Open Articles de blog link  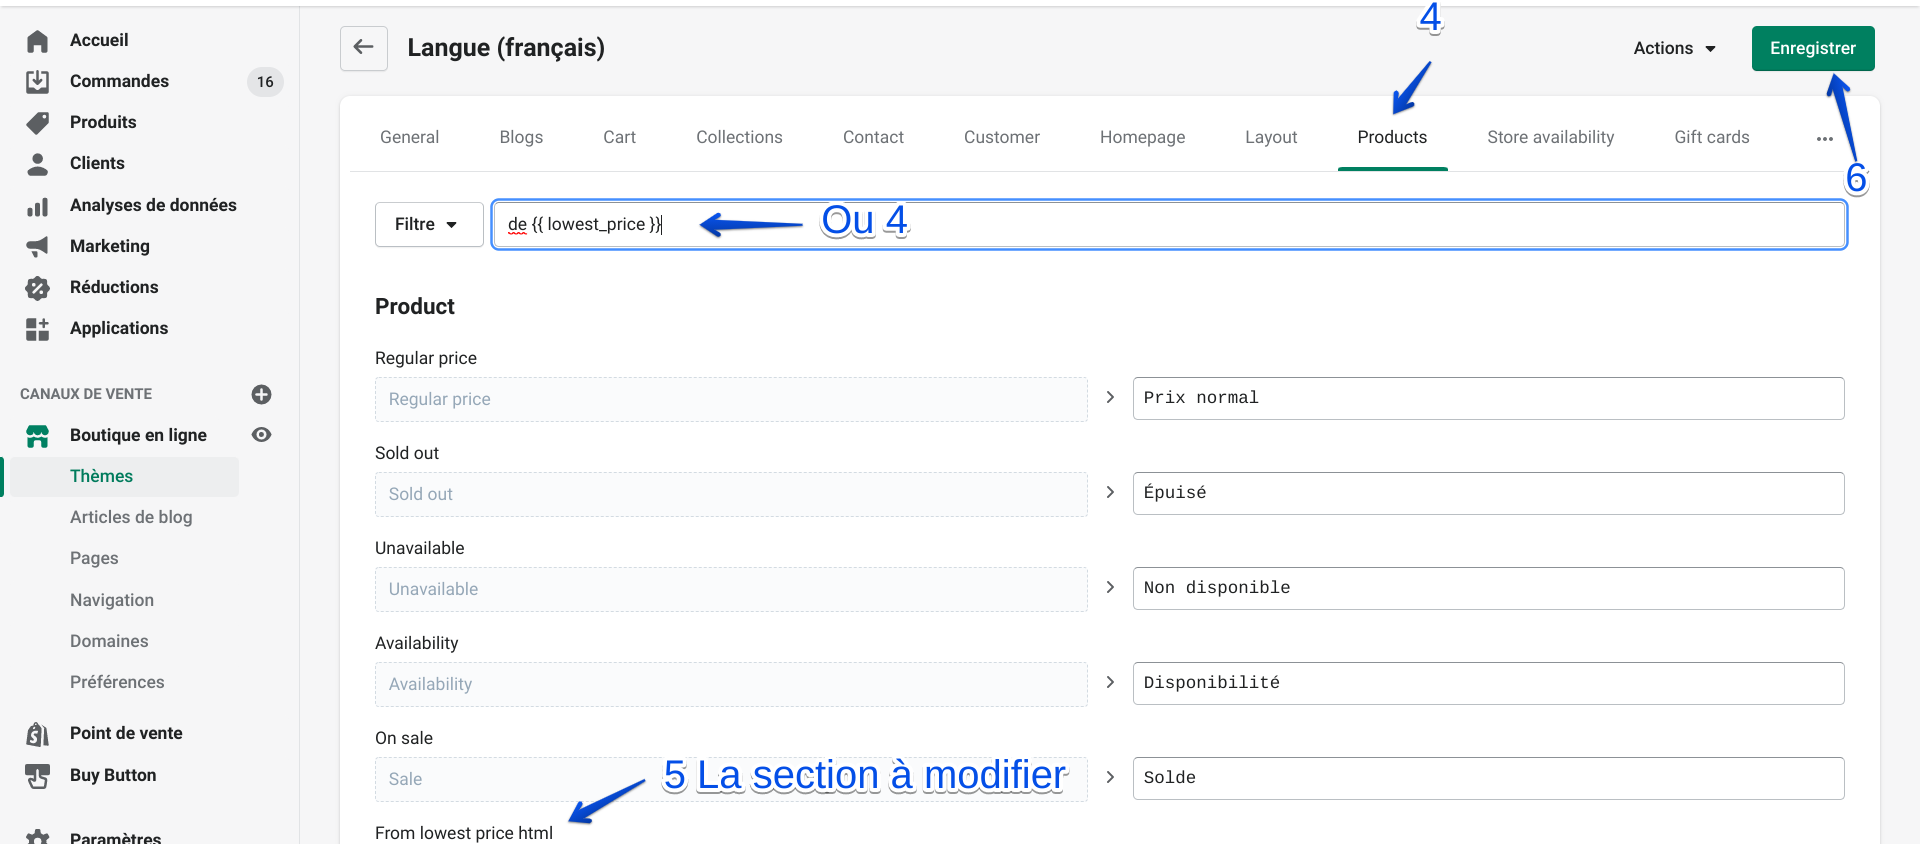(x=131, y=517)
